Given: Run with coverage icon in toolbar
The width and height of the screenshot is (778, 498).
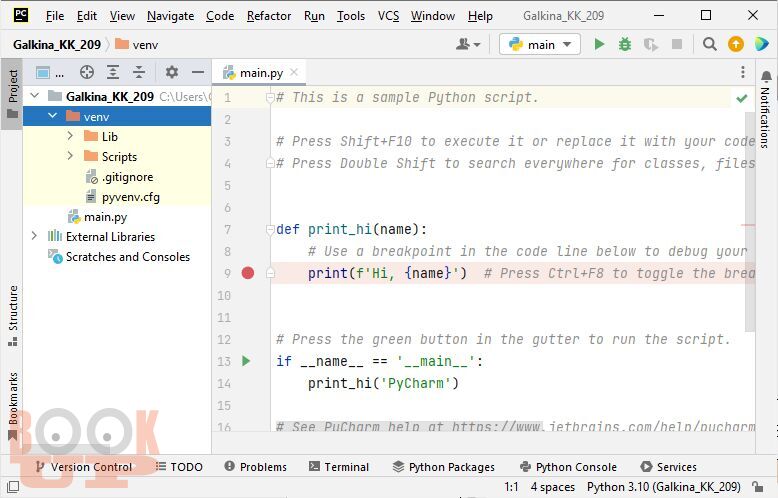Looking at the screenshot, I should (x=650, y=45).
